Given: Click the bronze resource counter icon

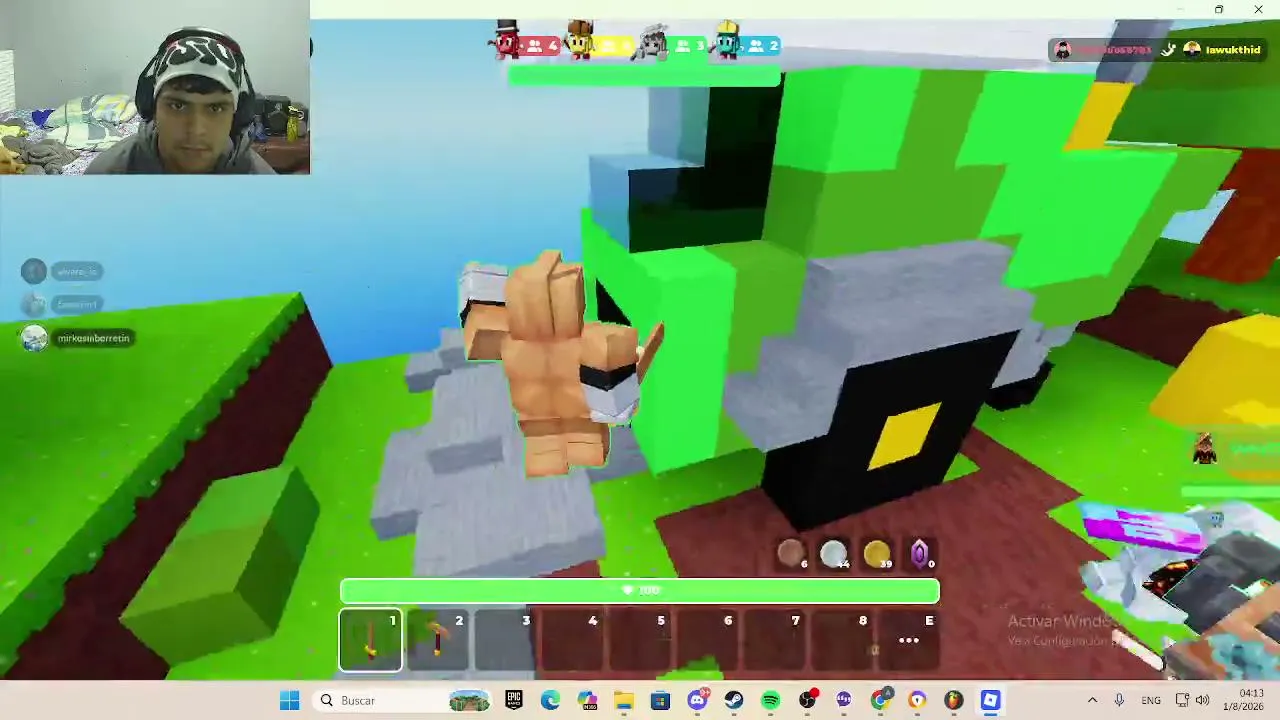Looking at the screenshot, I should 791,554.
